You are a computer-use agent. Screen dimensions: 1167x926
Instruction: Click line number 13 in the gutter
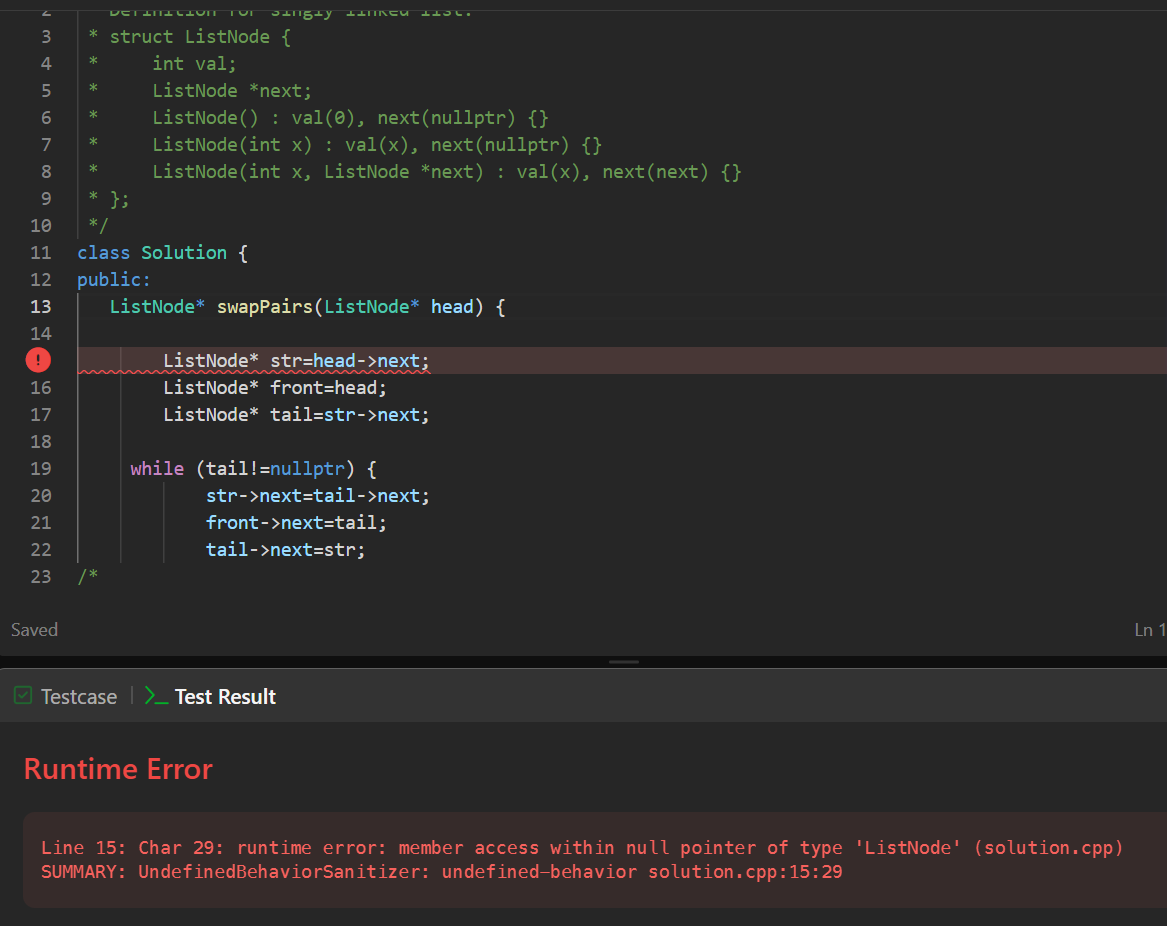point(41,306)
